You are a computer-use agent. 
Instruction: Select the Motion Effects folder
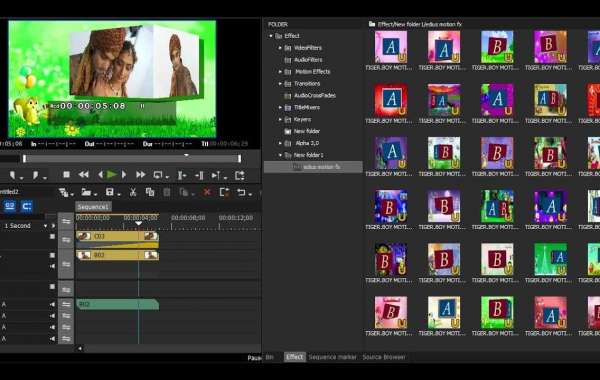coord(312,72)
